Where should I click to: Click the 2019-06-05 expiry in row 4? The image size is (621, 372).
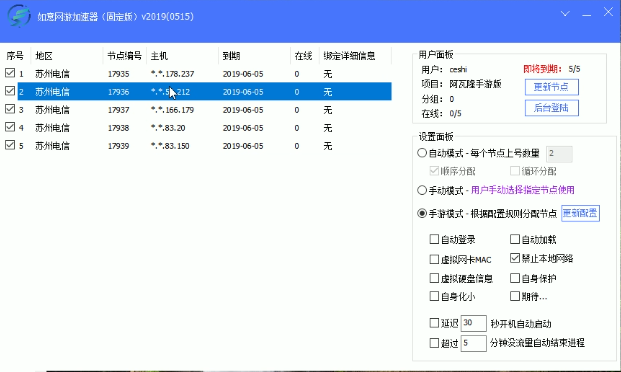pos(243,128)
